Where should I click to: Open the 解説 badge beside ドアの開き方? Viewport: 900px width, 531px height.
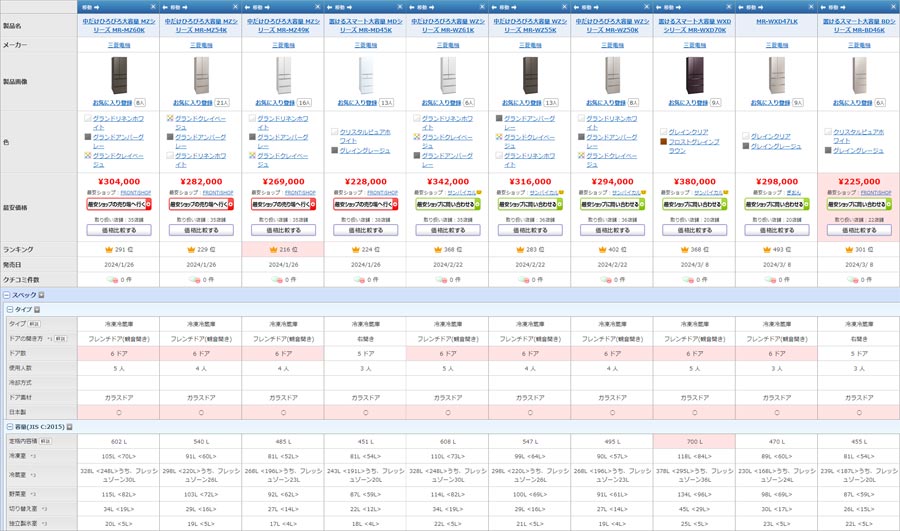pos(60,339)
